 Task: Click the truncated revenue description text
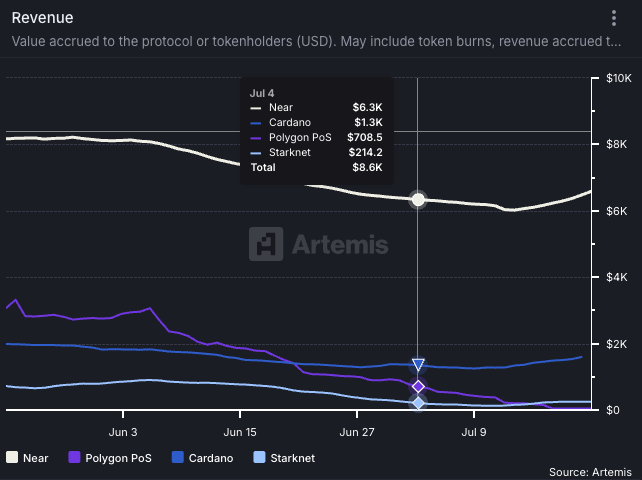tap(316, 41)
